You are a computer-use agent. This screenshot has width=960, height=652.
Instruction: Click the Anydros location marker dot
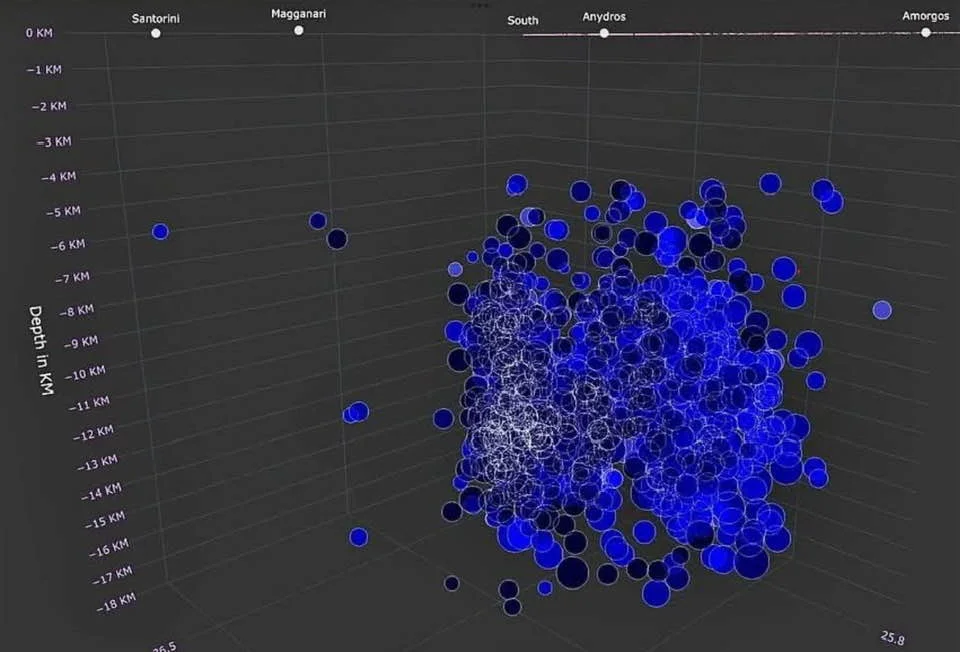(x=604, y=33)
